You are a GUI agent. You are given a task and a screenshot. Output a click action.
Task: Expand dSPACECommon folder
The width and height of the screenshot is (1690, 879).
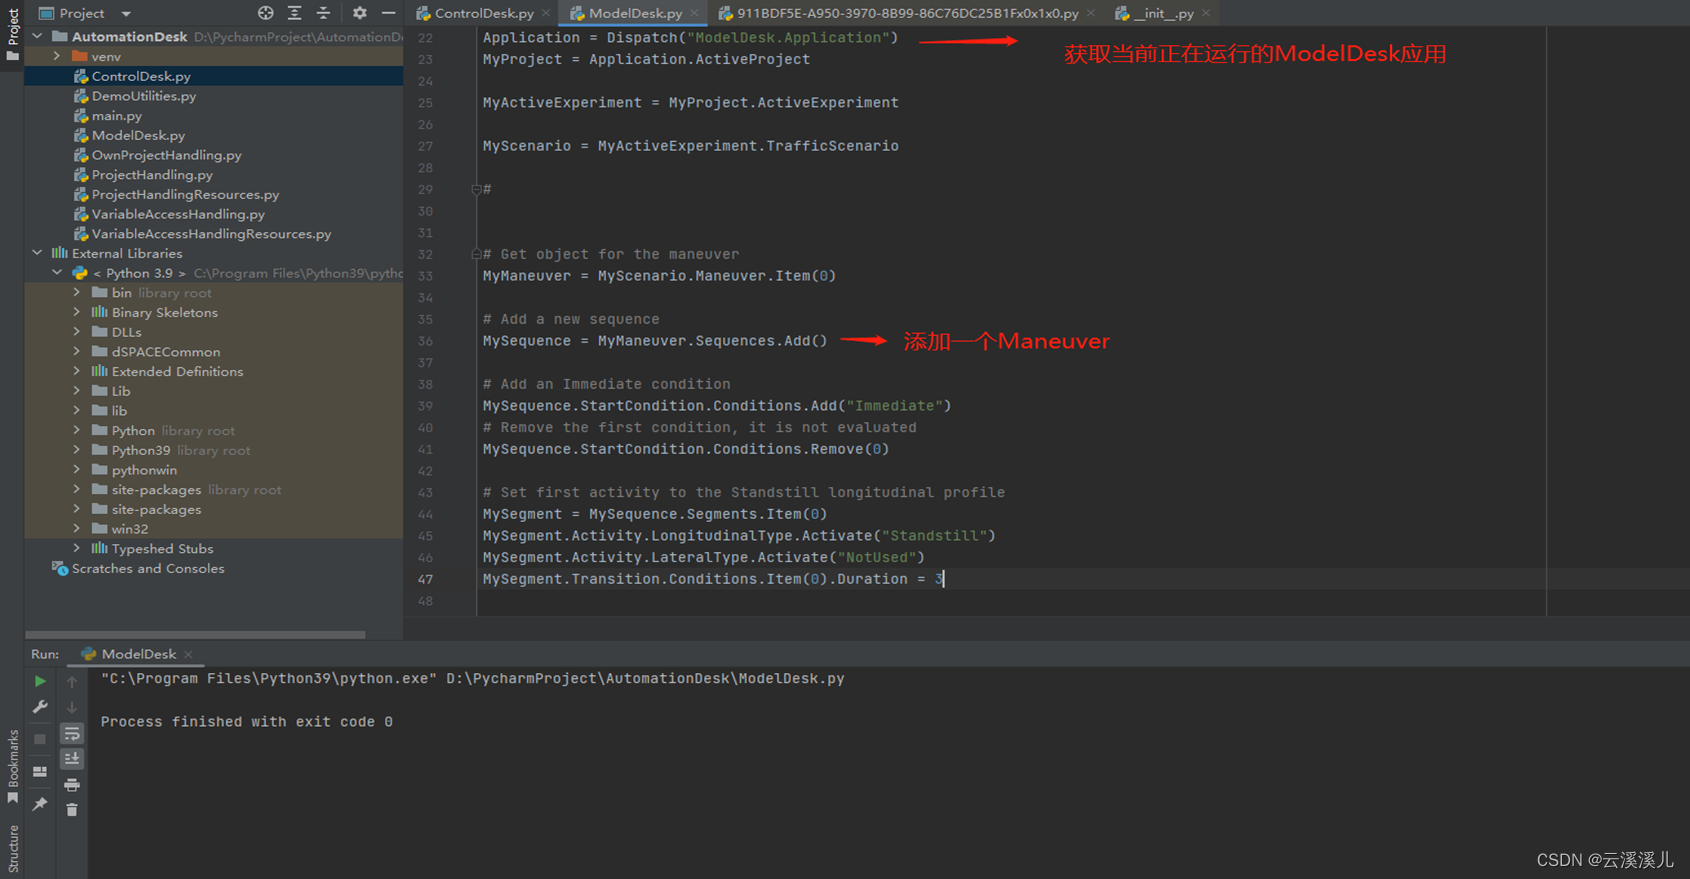pos(77,352)
